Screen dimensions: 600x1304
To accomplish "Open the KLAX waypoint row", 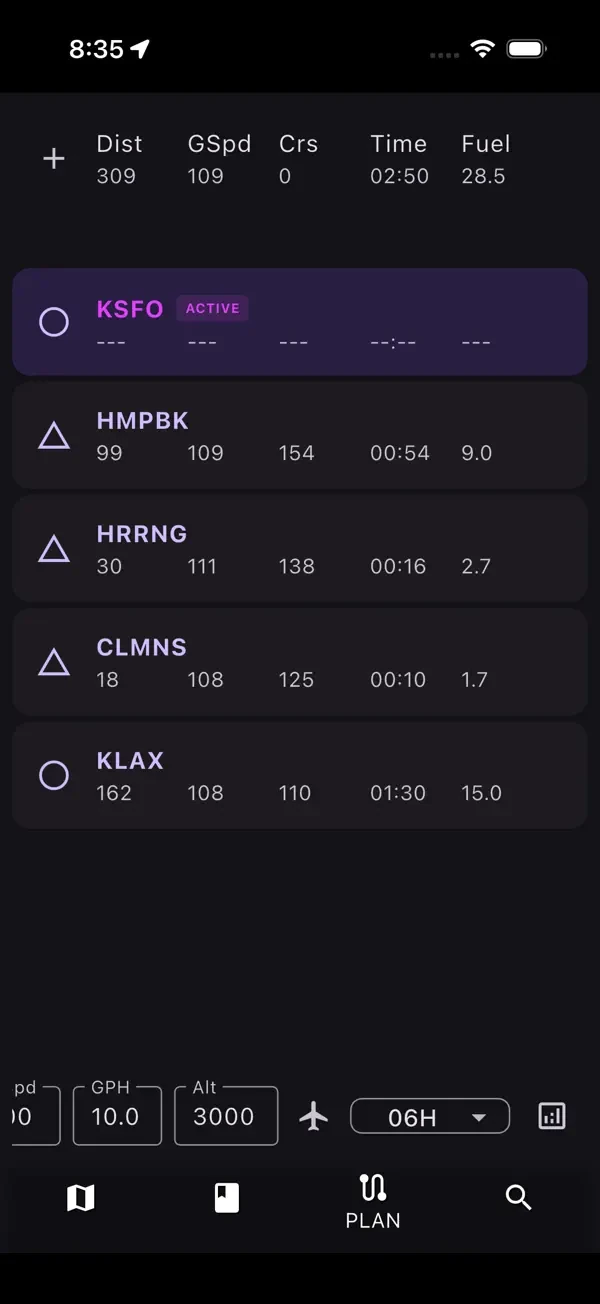I will [x=300, y=776].
